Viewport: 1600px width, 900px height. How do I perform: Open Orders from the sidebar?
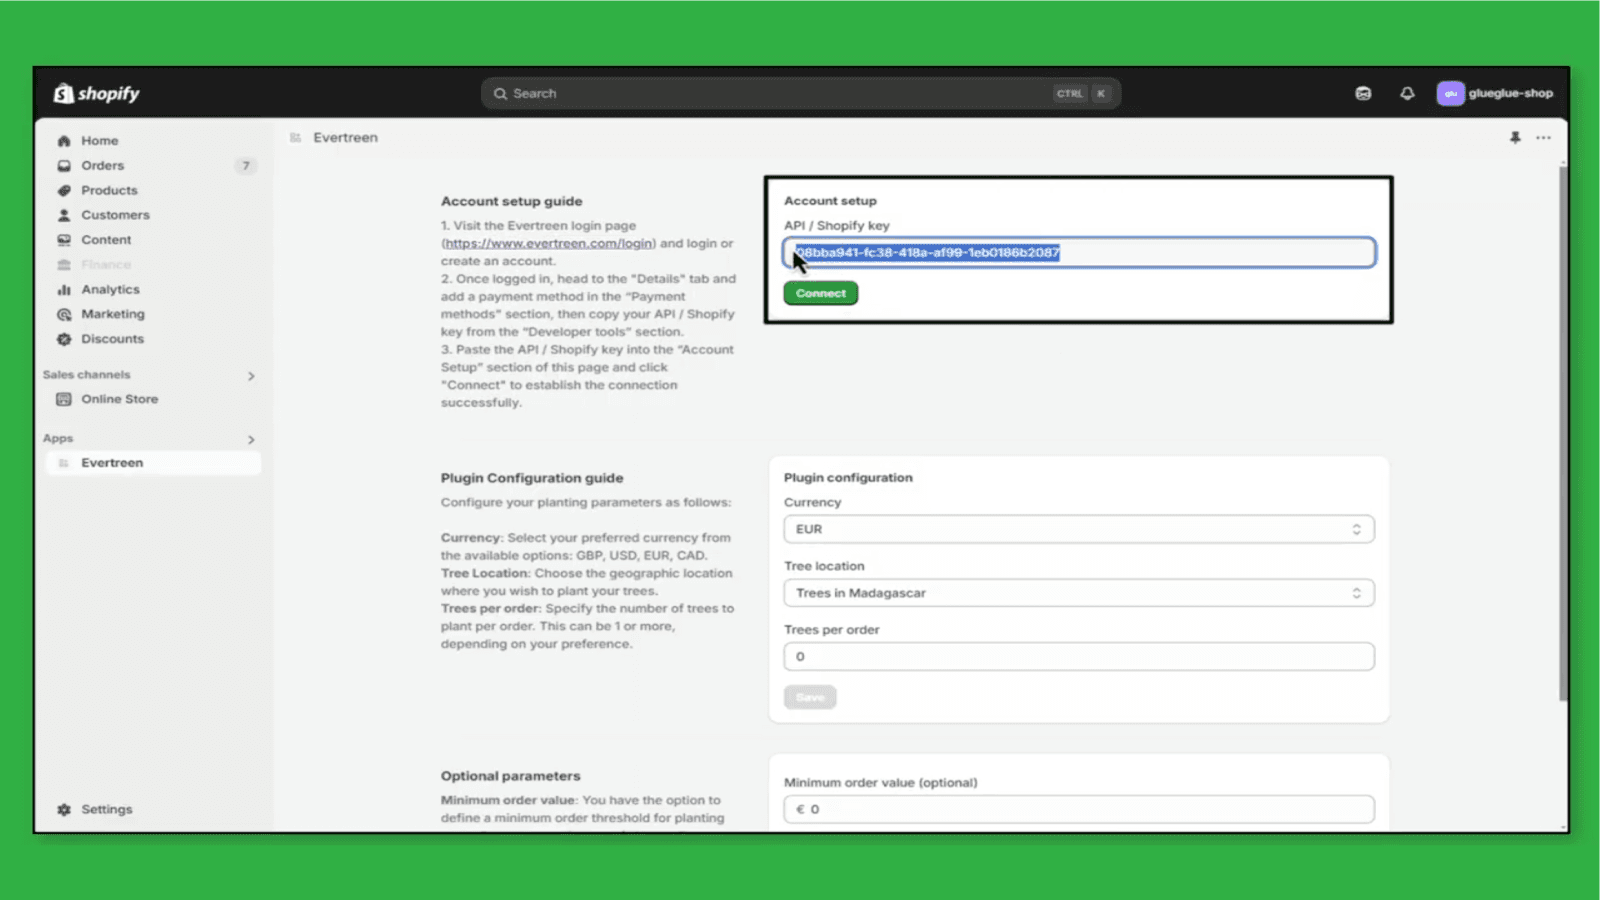click(103, 165)
